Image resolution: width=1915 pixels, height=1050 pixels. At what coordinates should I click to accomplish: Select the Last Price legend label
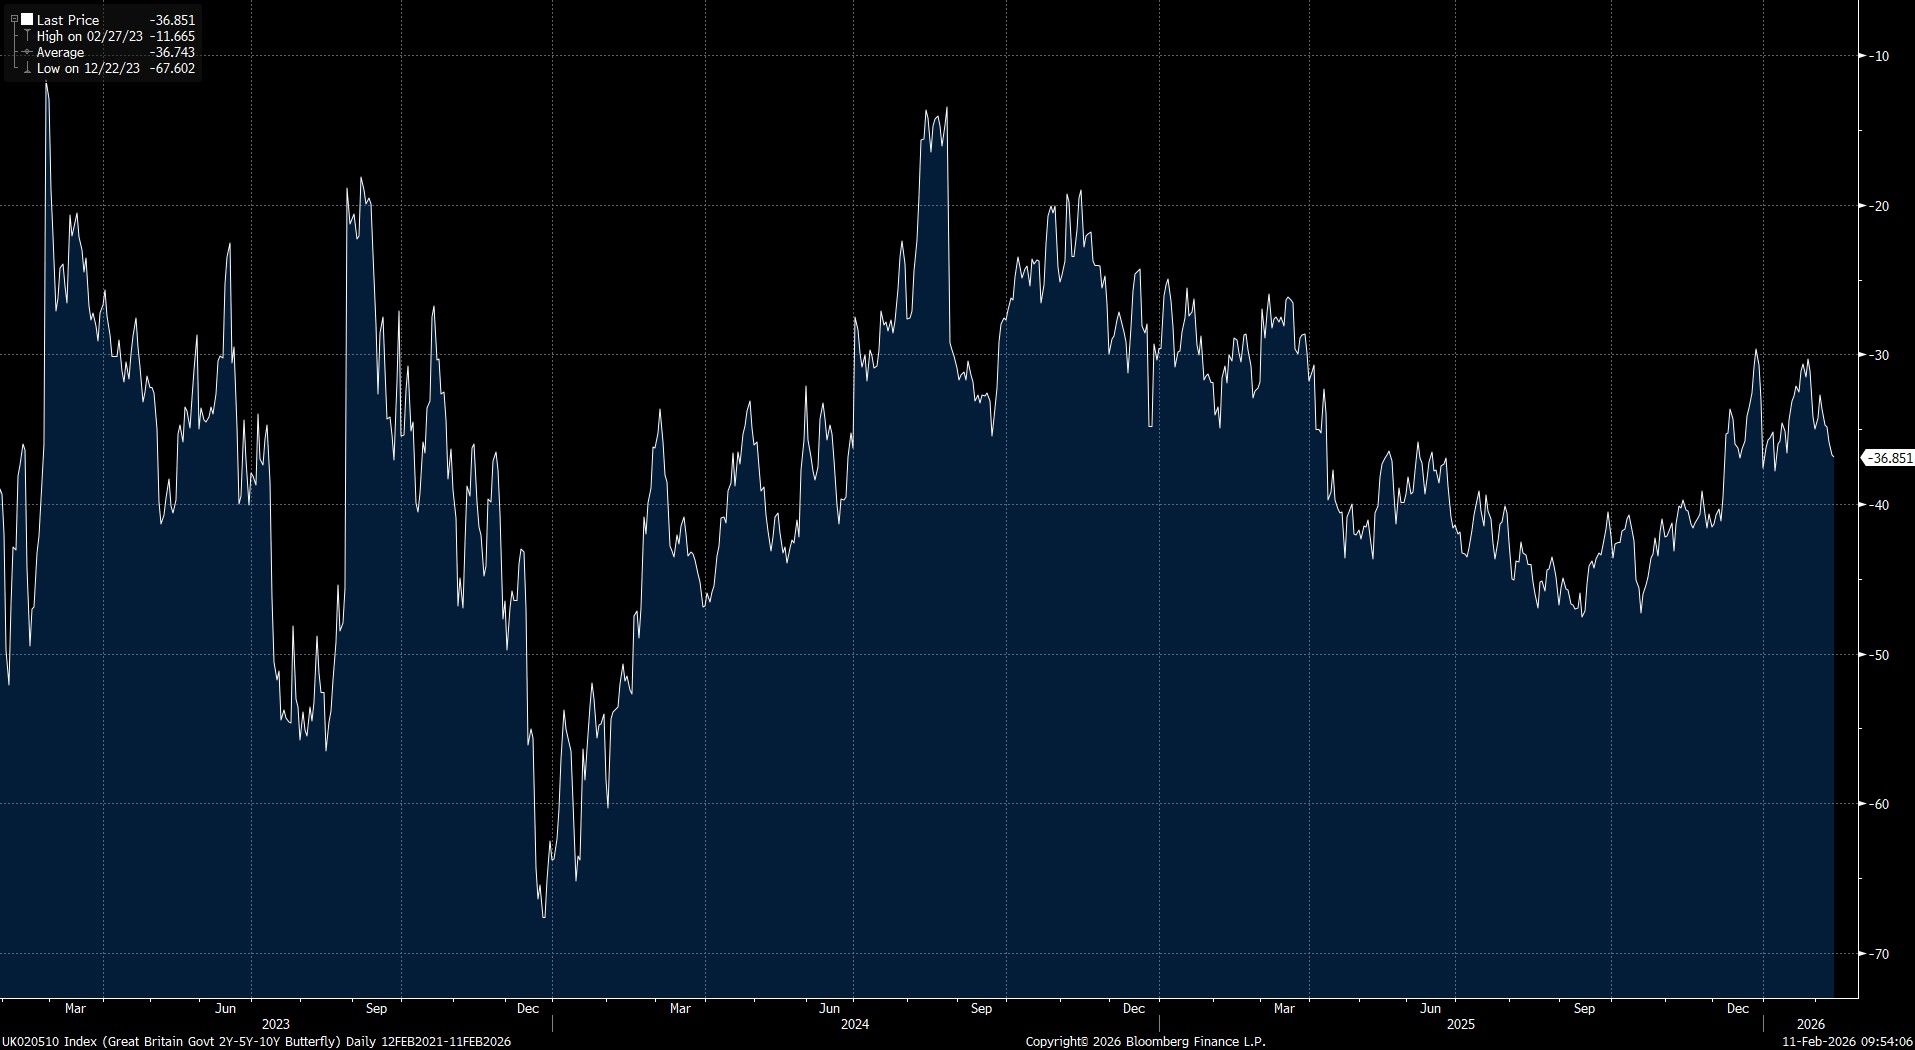67,20
